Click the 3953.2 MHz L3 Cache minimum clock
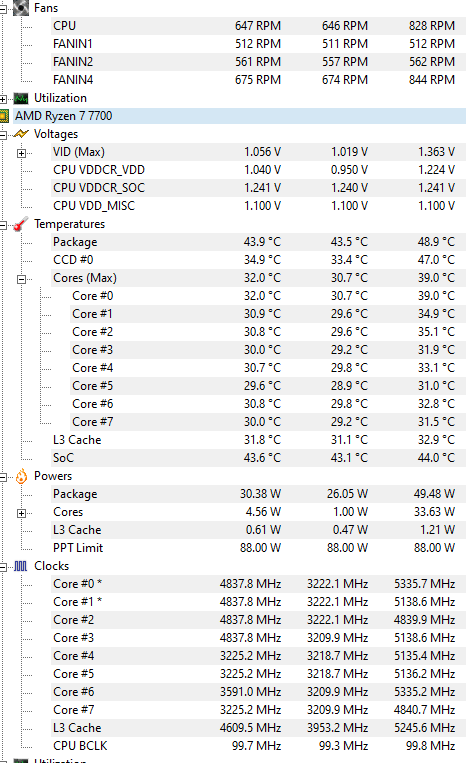Viewport: 466px width, 763px height. point(338,728)
